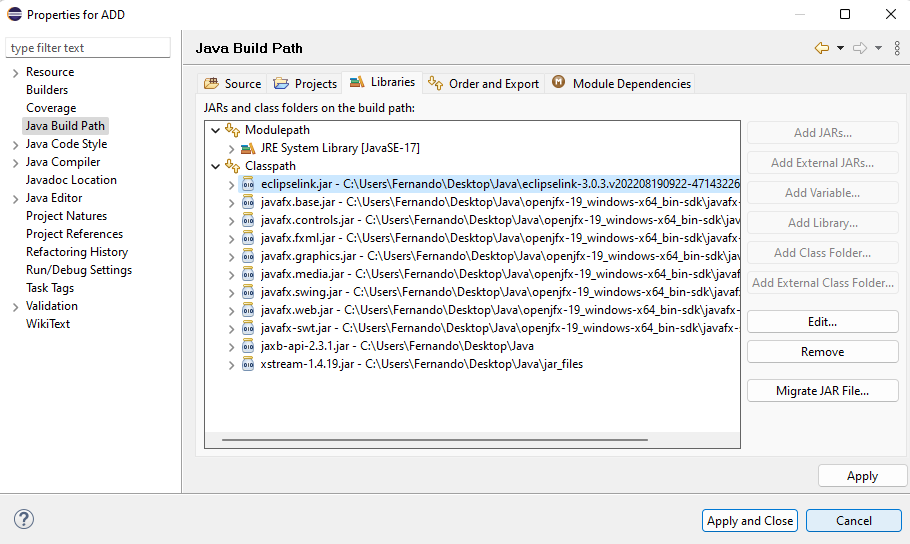Select Javadoc Location in sidebar
910x544 pixels.
click(x=71, y=180)
